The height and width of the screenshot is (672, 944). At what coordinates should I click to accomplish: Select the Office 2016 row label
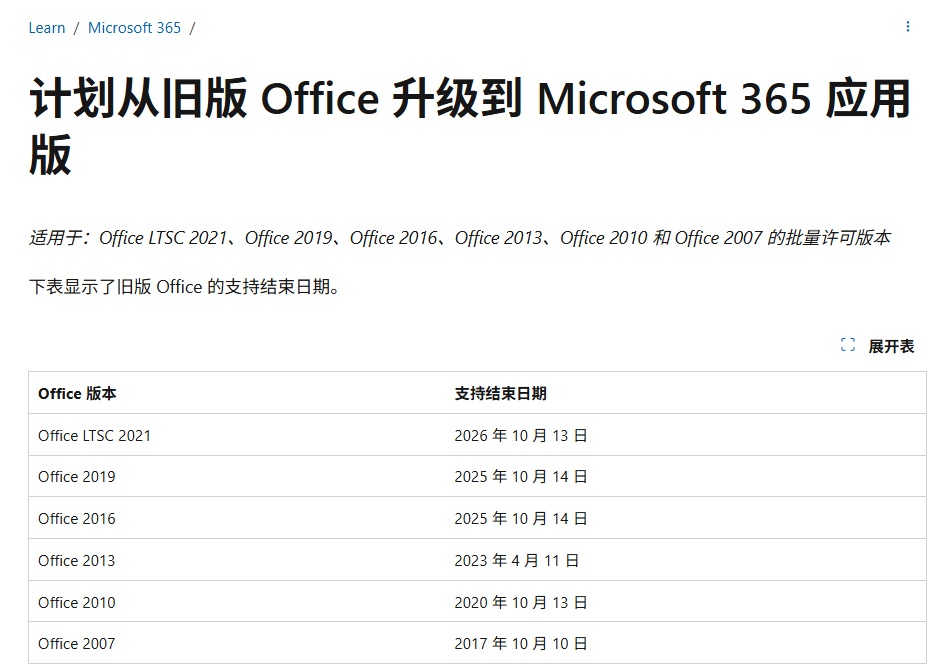point(77,519)
